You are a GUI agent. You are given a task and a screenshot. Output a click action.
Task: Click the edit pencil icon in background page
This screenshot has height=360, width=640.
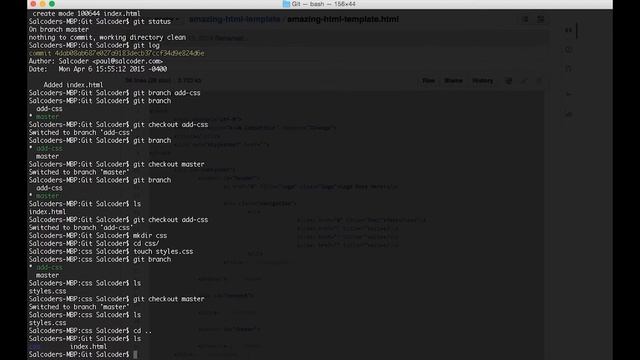click(x=524, y=81)
